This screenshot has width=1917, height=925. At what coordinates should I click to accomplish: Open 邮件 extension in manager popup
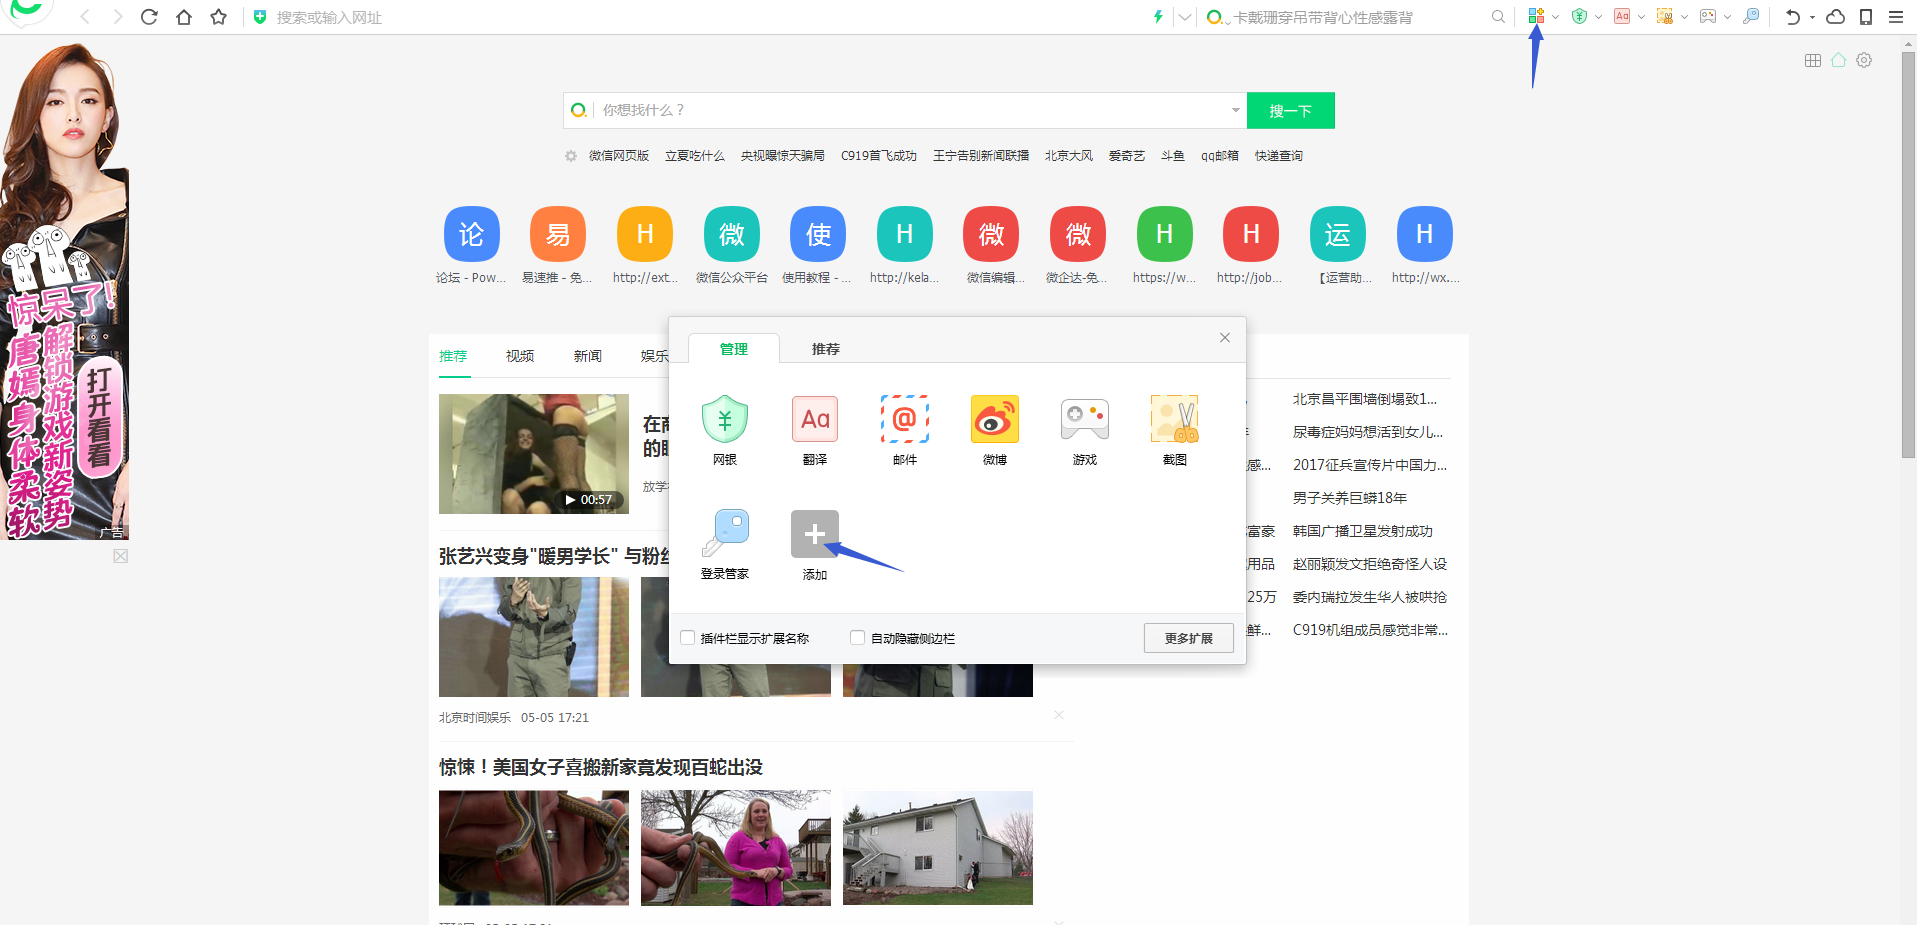coord(905,430)
